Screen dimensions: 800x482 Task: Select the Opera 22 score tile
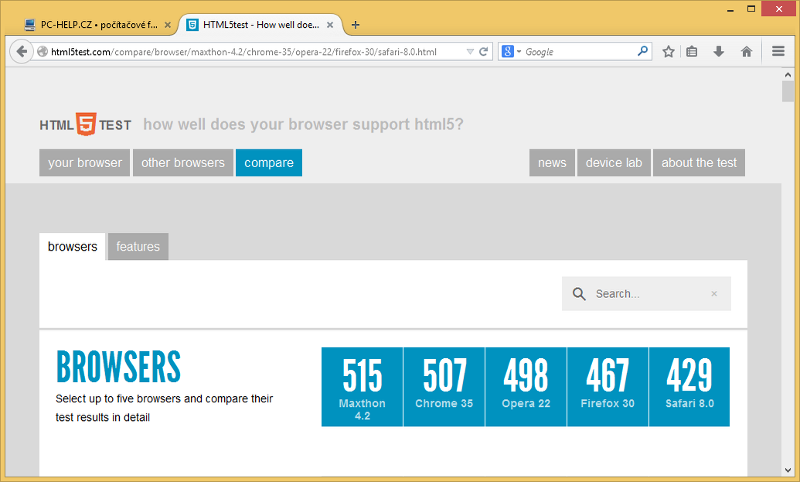pyautogui.click(x=526, y=387)
